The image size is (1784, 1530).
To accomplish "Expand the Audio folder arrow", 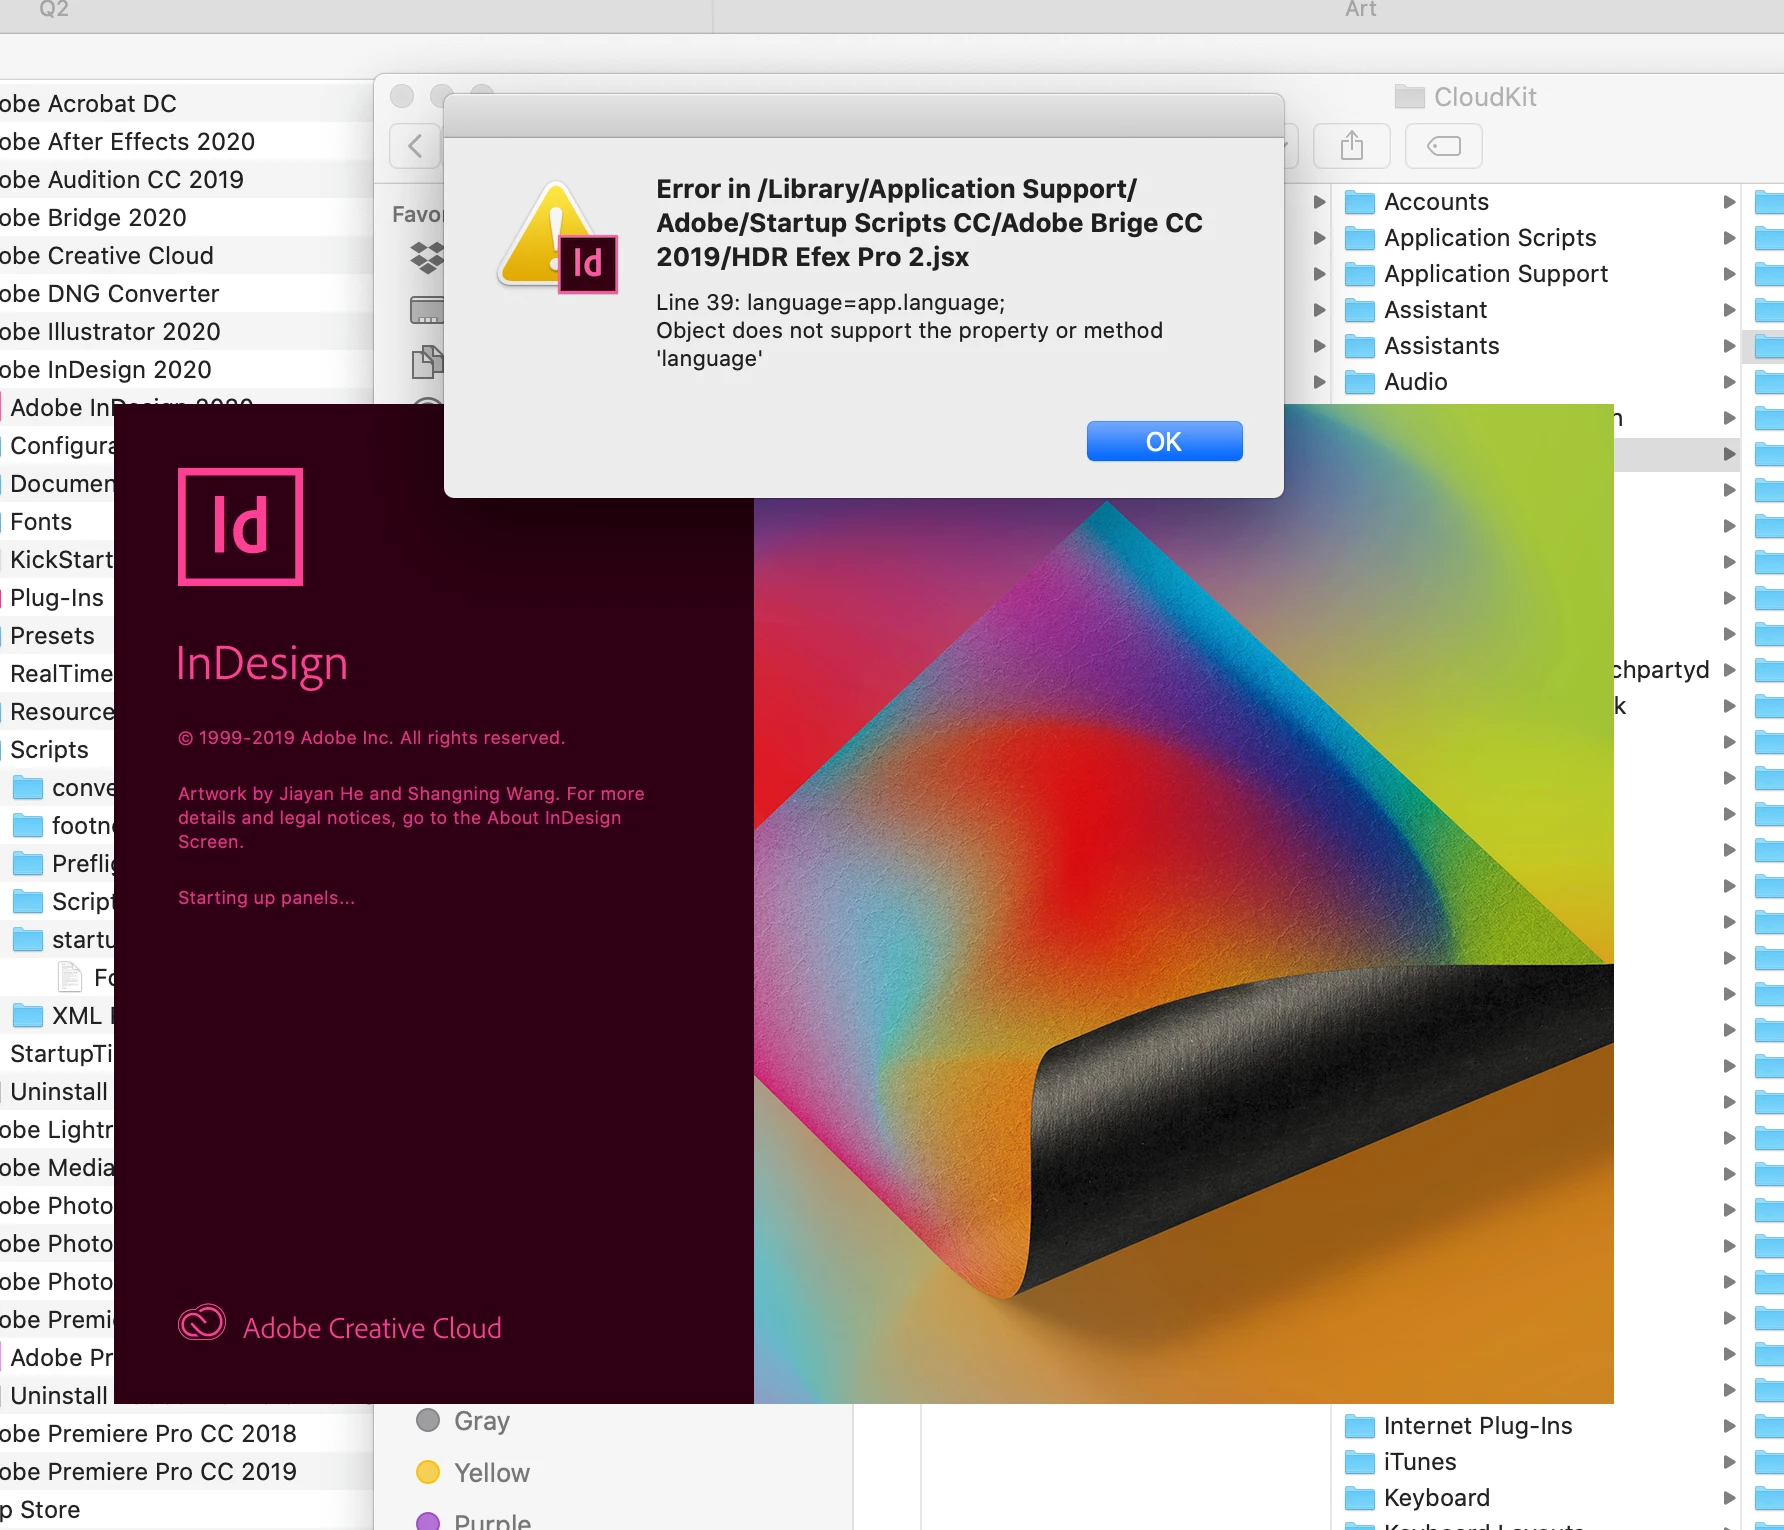I will [1729, 382].
